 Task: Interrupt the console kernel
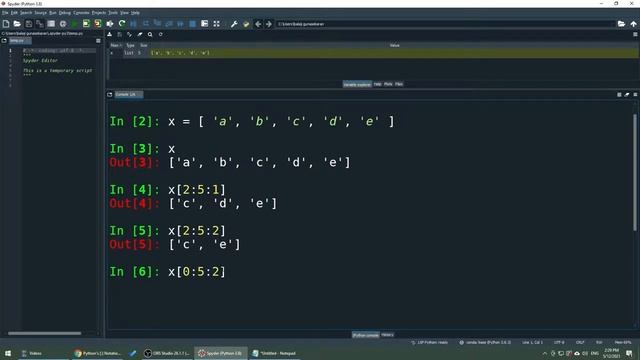(619, 95)
